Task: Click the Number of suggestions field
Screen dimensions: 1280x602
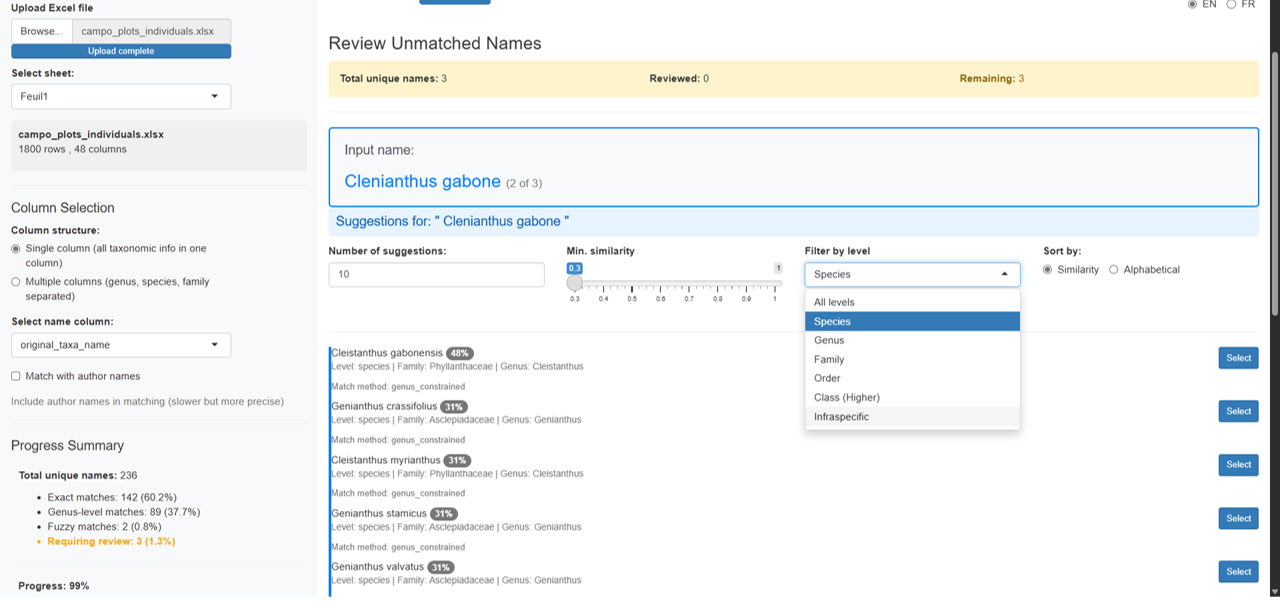Action: click(436, 275)
